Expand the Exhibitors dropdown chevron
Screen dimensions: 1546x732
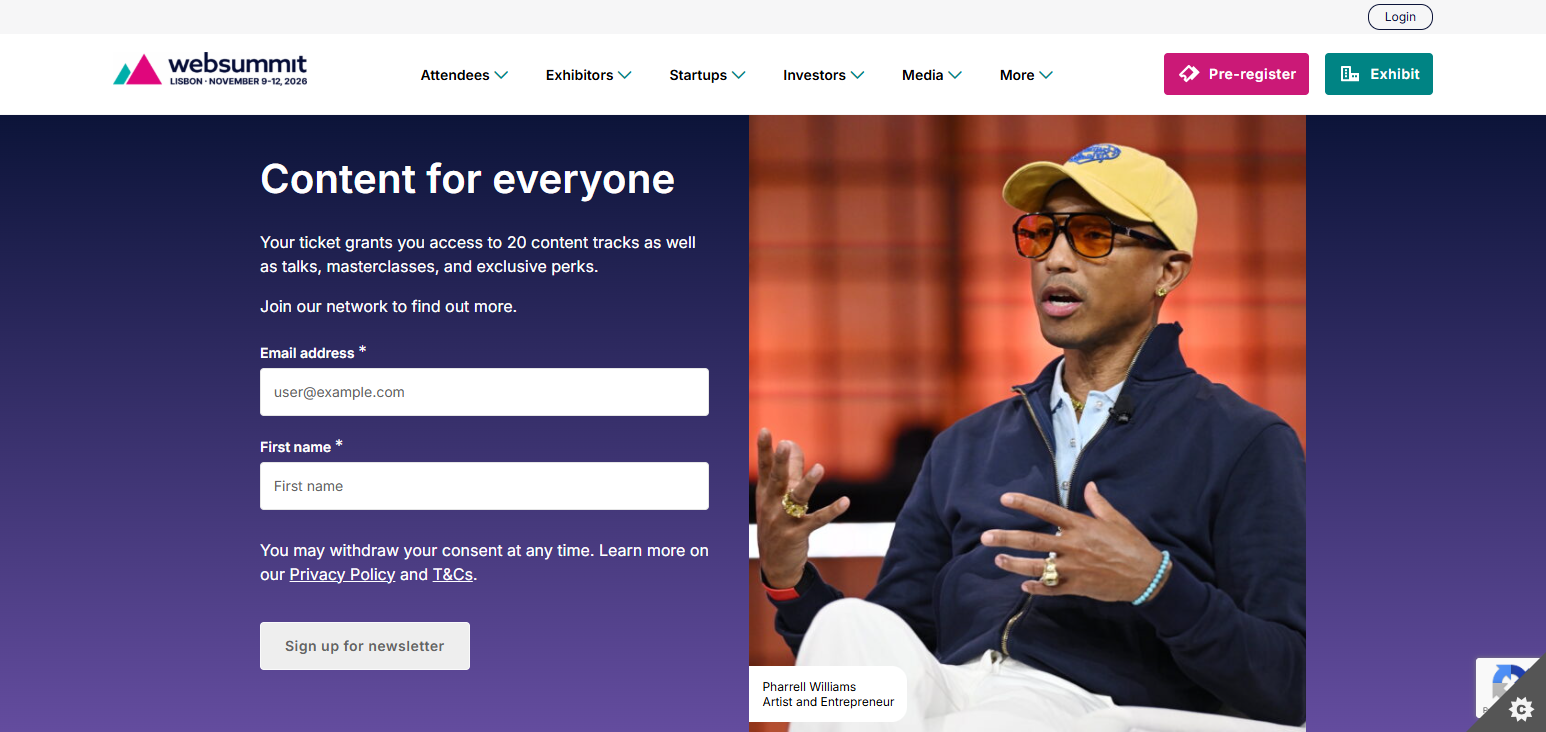point(625,75)
